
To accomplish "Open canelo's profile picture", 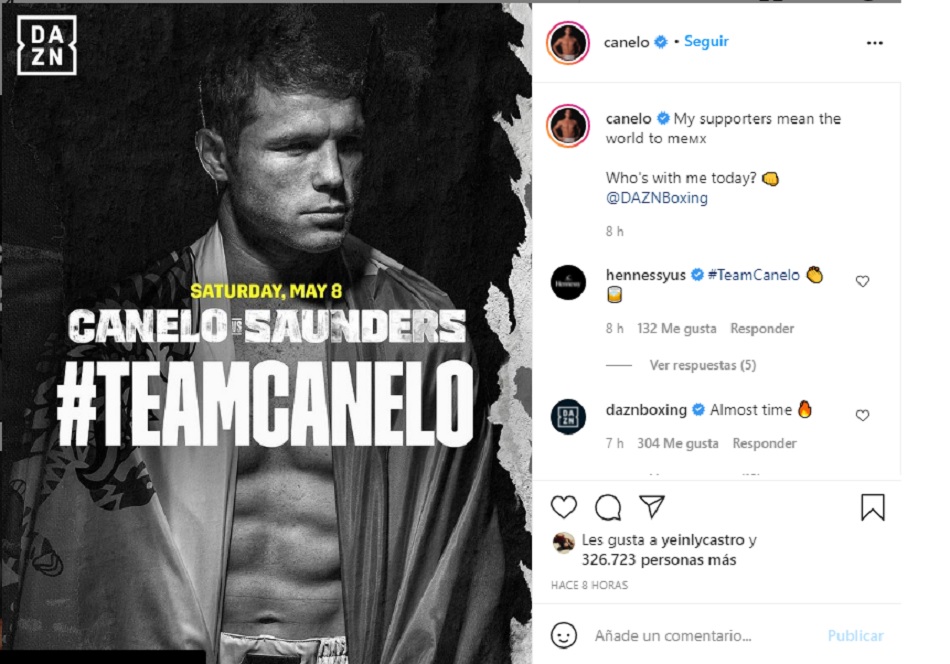I will (x=567, y=42).
